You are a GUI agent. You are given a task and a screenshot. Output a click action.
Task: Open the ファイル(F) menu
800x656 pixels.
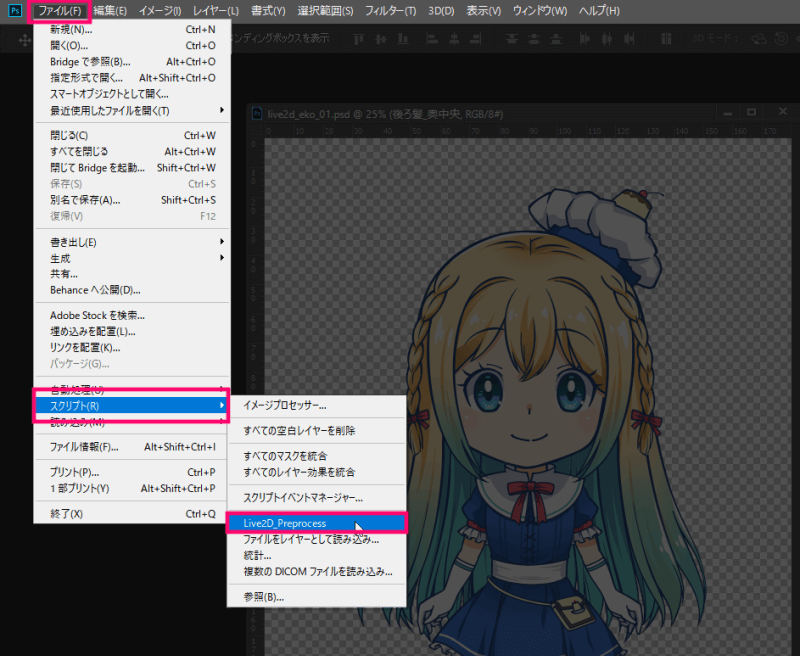[60, 11]
